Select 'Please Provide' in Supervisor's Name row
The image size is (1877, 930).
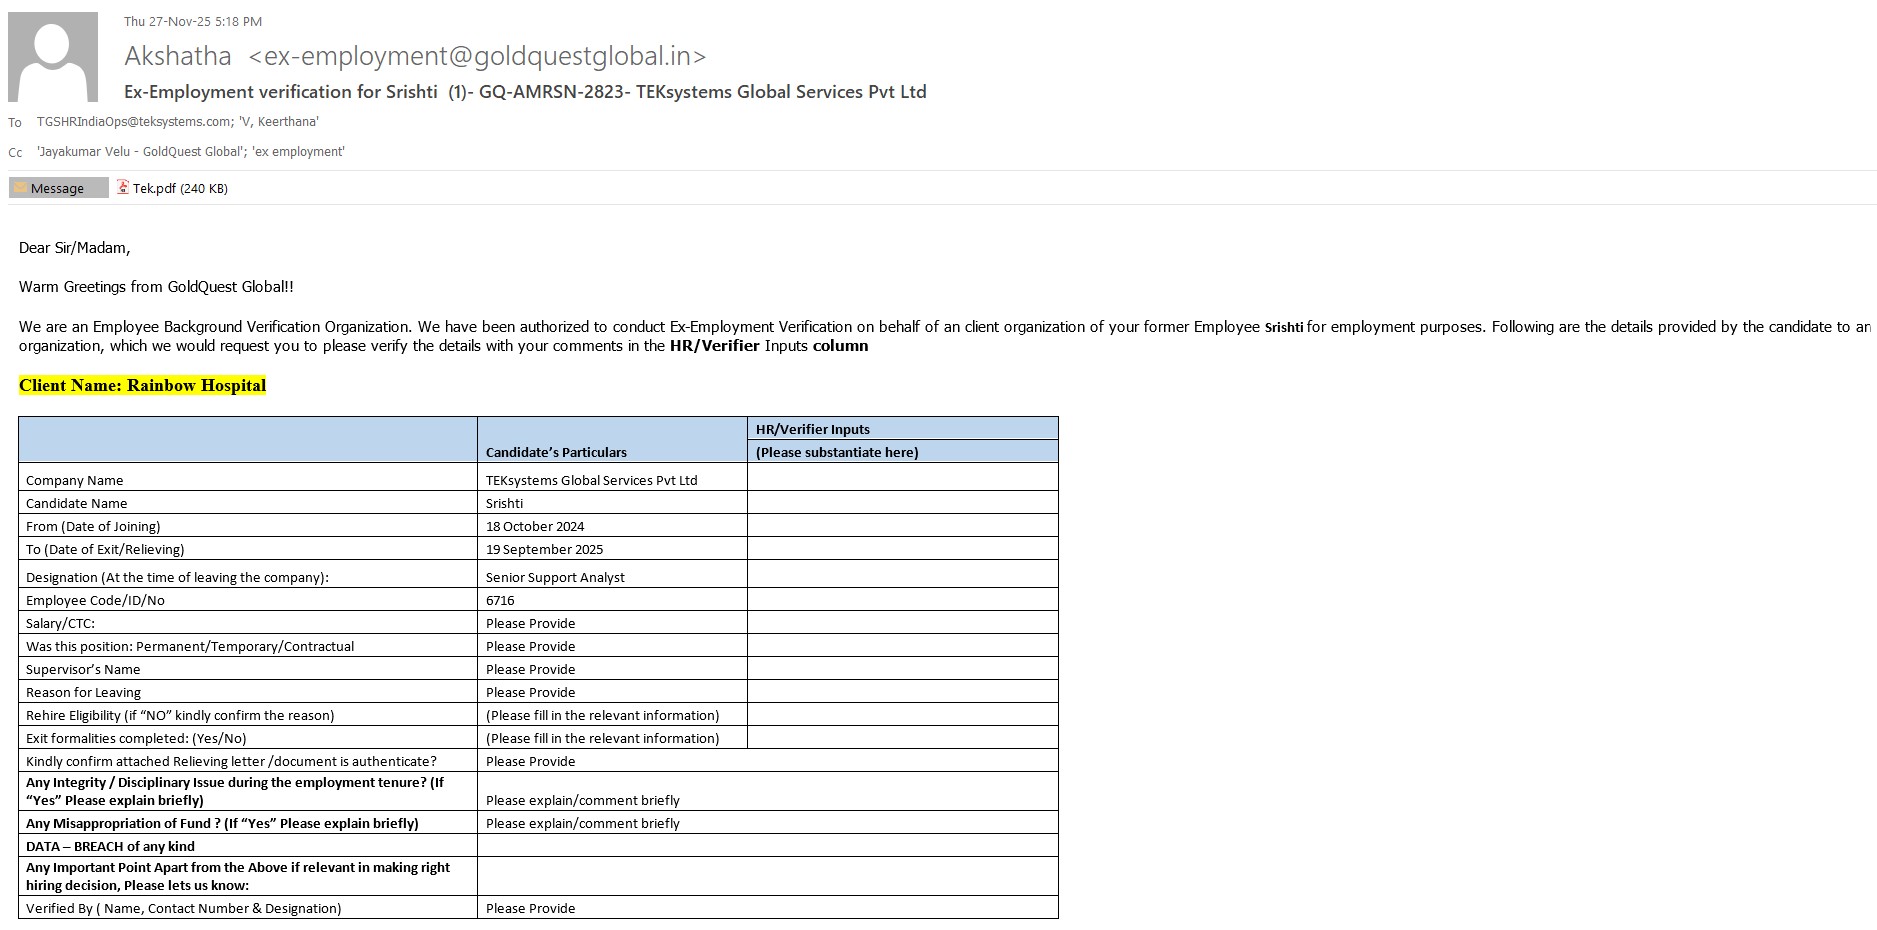pos(531,669)
